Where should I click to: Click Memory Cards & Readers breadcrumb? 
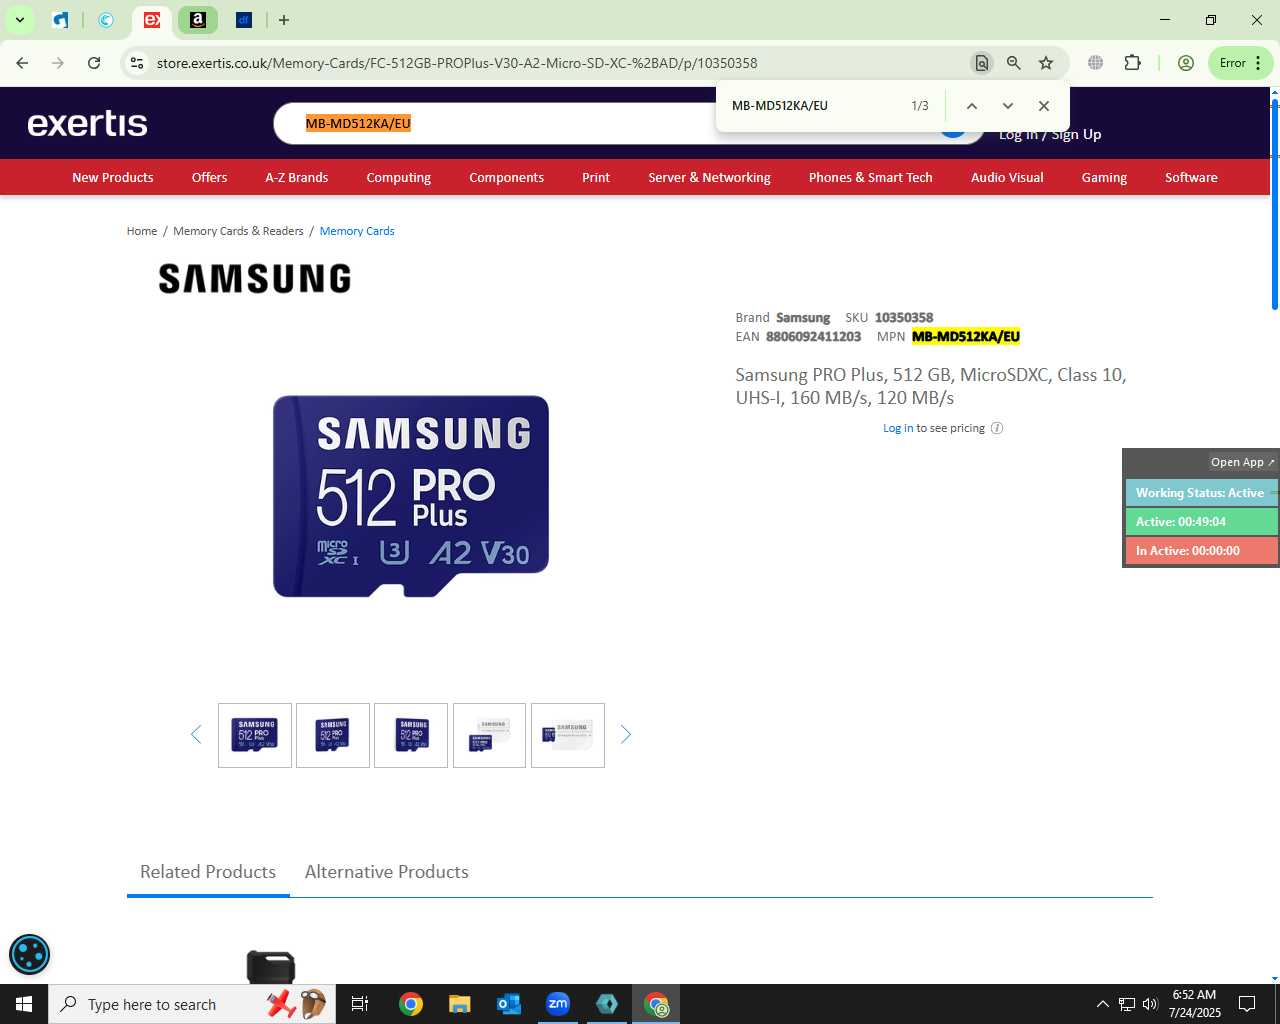click(238, 231)
